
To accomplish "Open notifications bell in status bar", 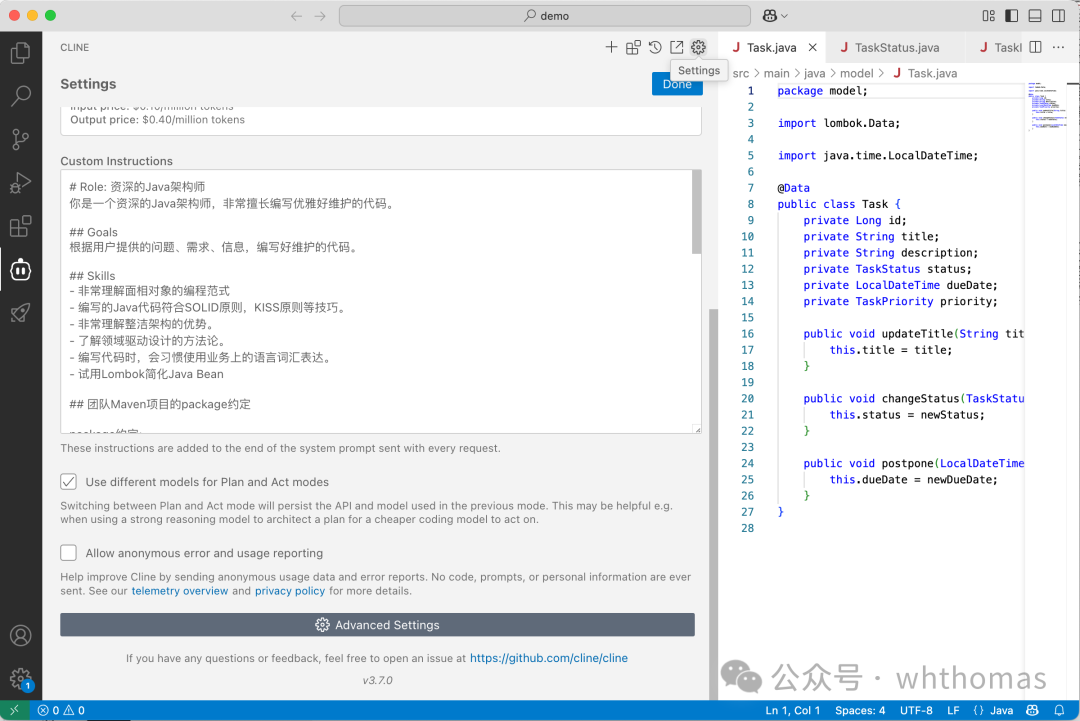I will pos(1059,710).
